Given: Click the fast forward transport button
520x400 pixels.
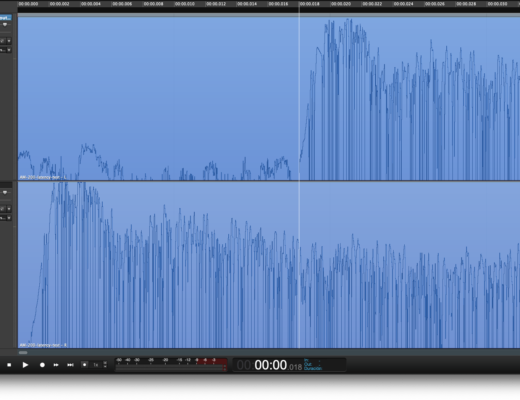Looking at the screenshot, I should tap(56, 365).
